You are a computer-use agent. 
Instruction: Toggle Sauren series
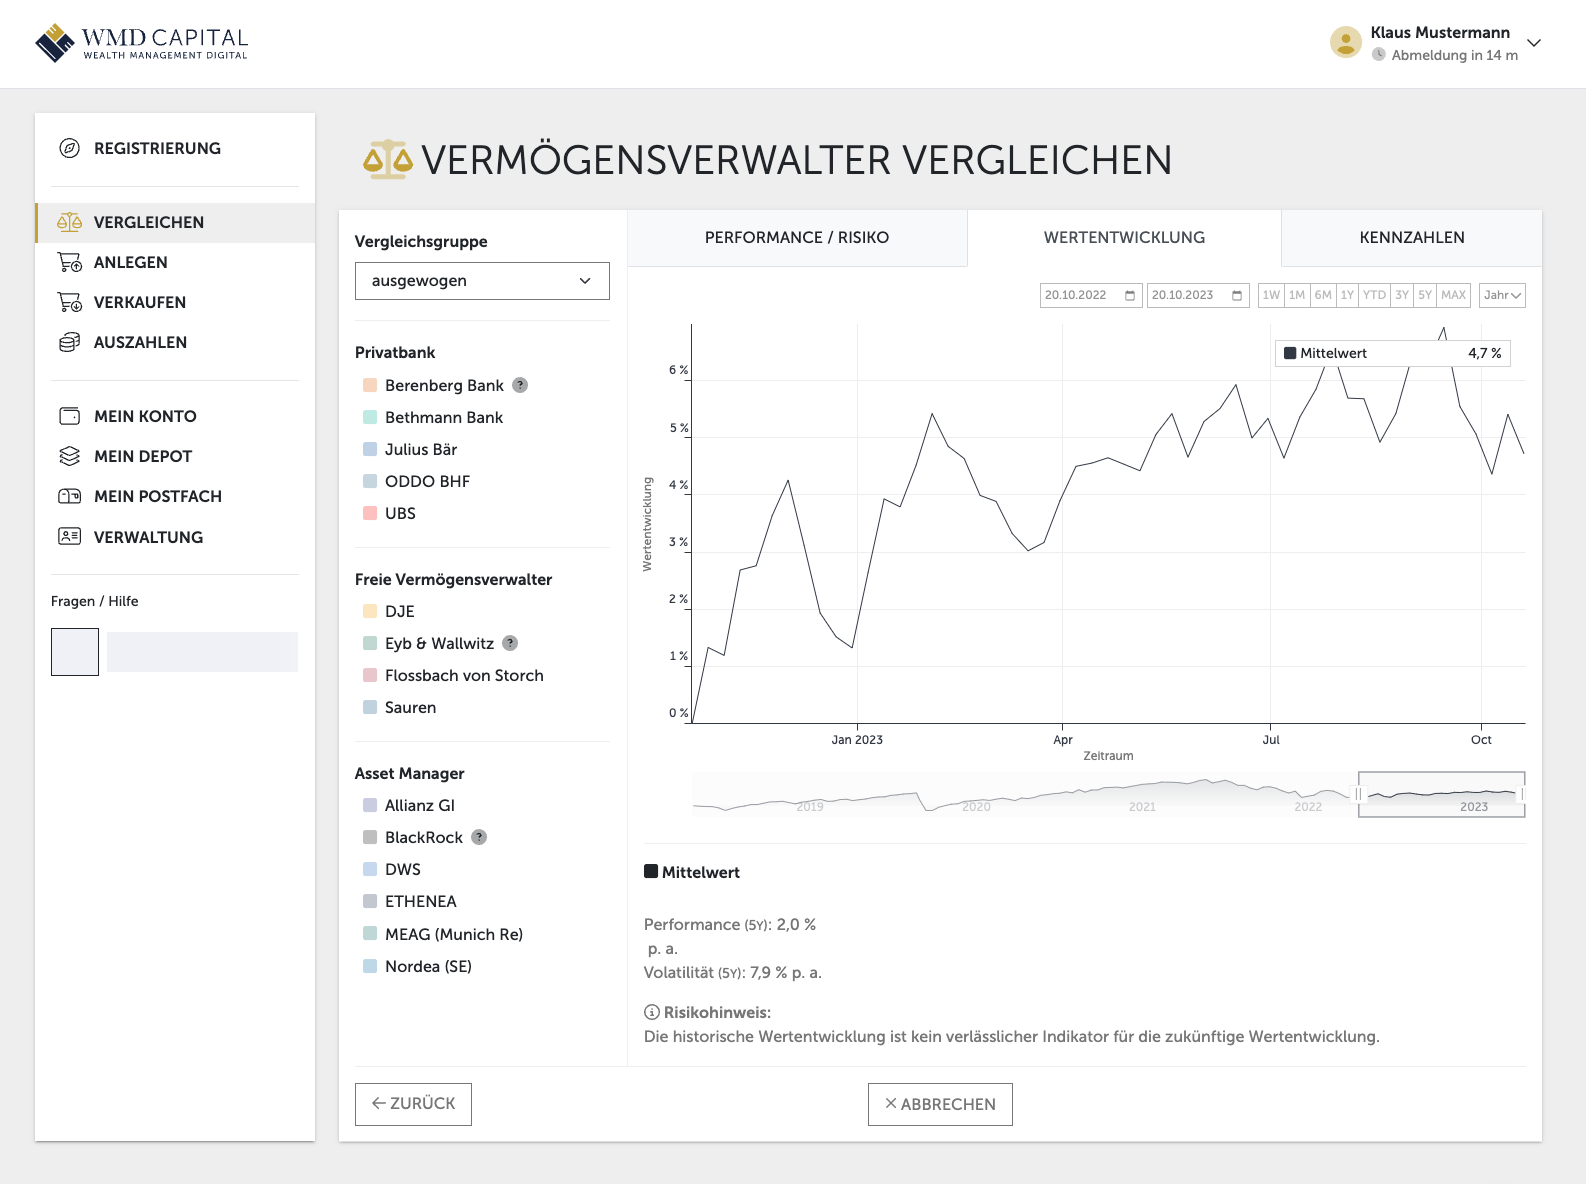pos(400,707)
